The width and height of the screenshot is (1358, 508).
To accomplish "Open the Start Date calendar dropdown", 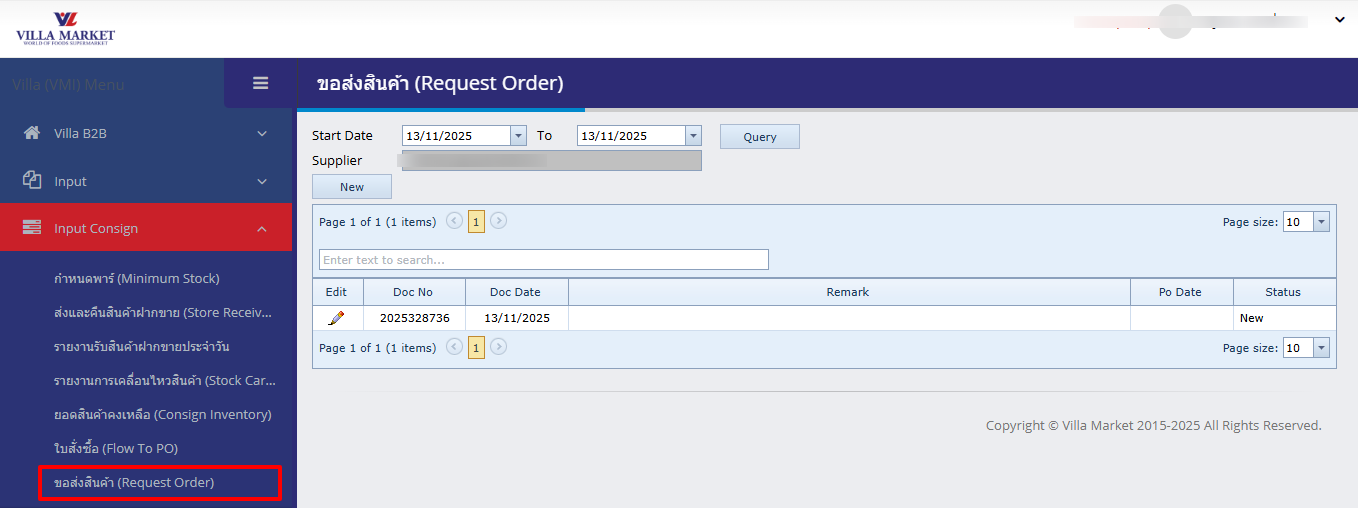I will pyautogui.click(x=518, y=136).
